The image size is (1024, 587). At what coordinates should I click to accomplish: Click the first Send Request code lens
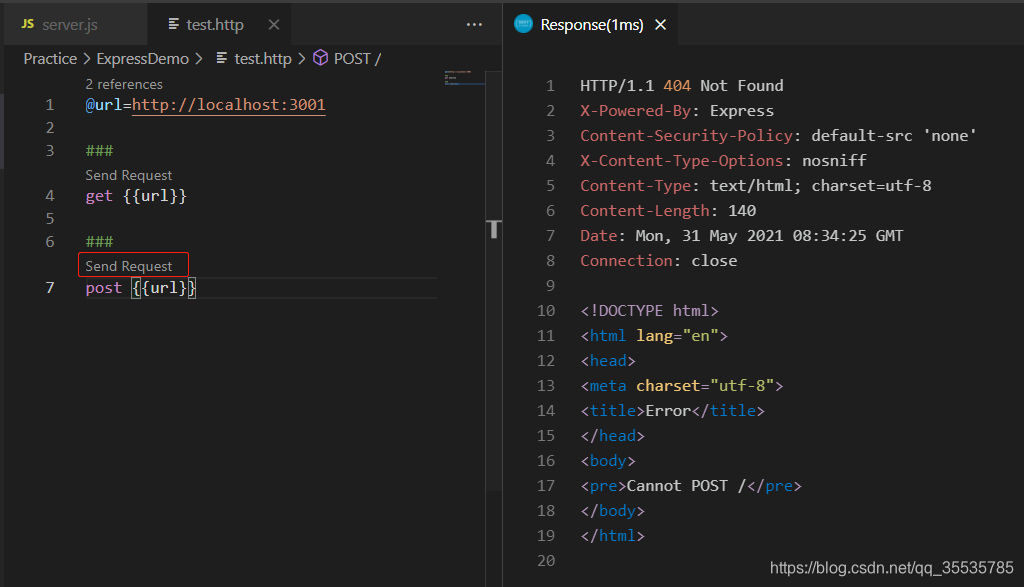pyautogui.click(x=128, y=174)
